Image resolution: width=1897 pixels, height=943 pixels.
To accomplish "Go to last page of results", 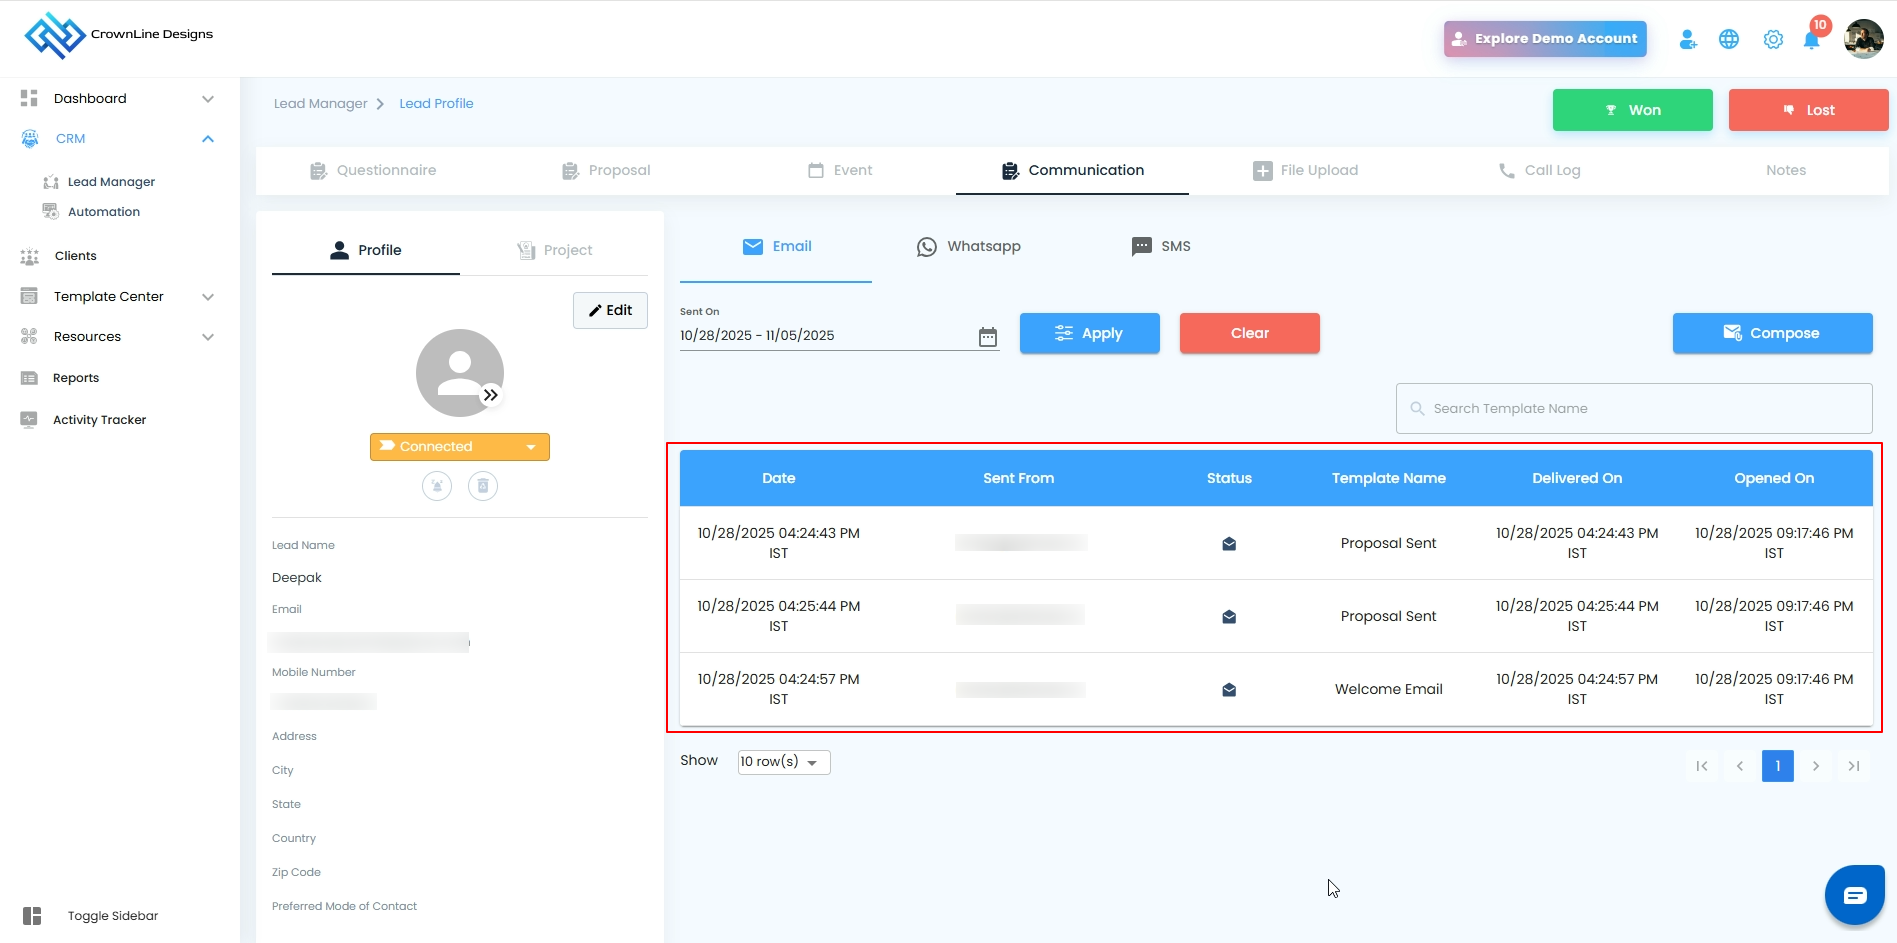I will tap(1854, 766).
